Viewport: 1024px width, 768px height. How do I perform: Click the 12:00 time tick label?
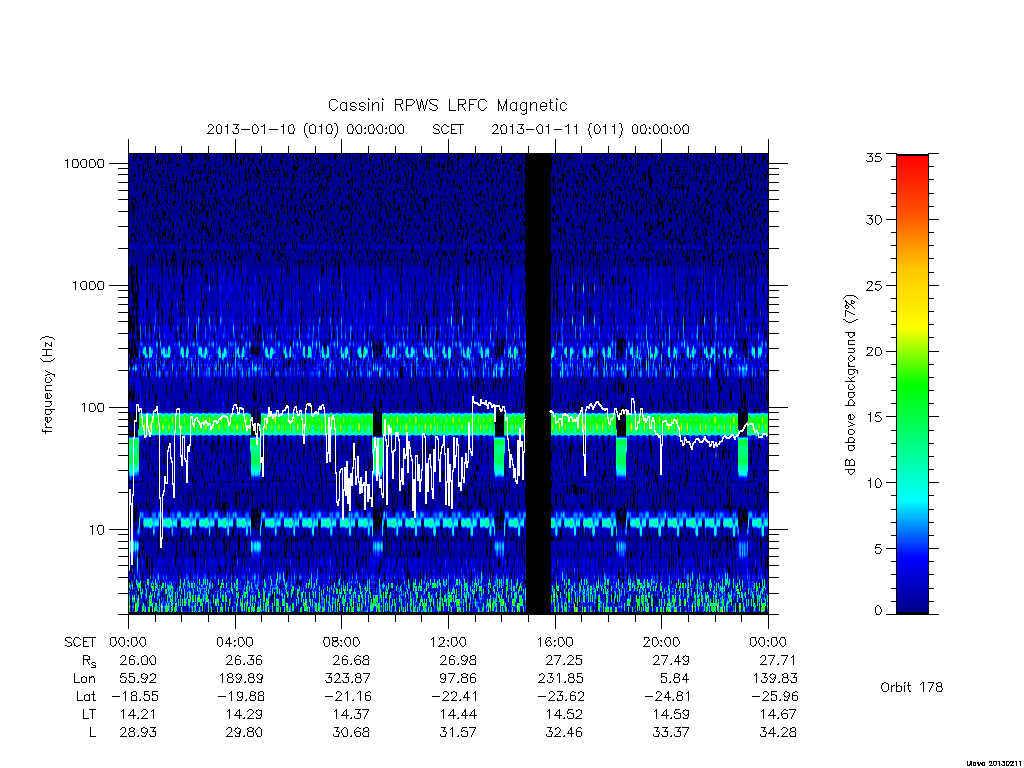point(448,642)
